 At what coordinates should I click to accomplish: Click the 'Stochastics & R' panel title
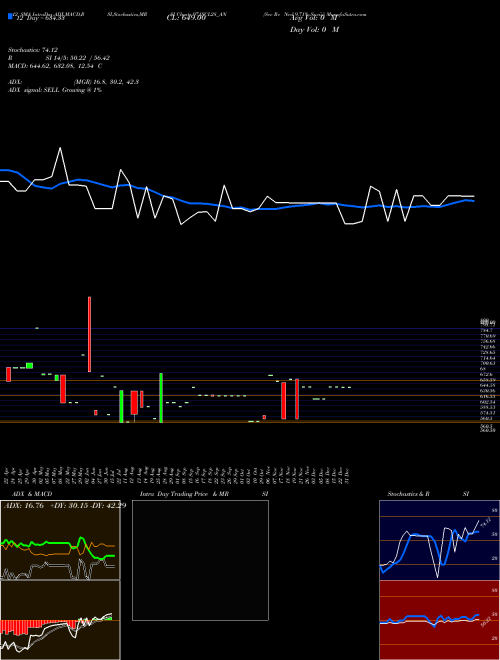point(408,494)
